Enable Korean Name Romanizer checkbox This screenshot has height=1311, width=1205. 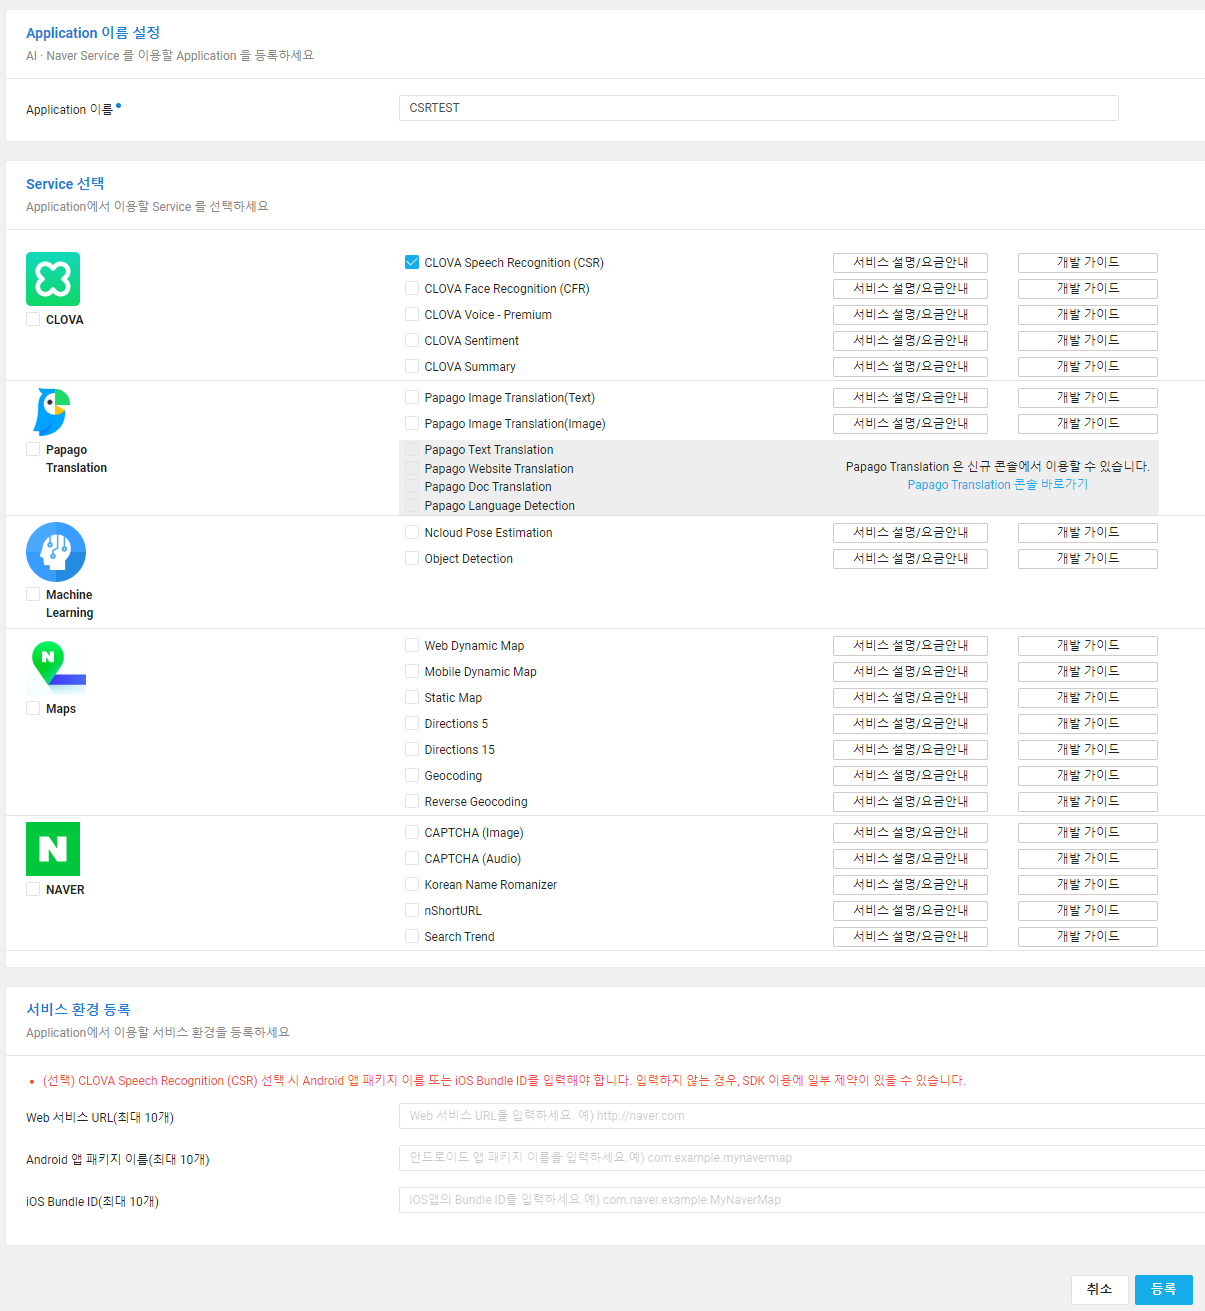pyautogui.click(x=412, y=884)
